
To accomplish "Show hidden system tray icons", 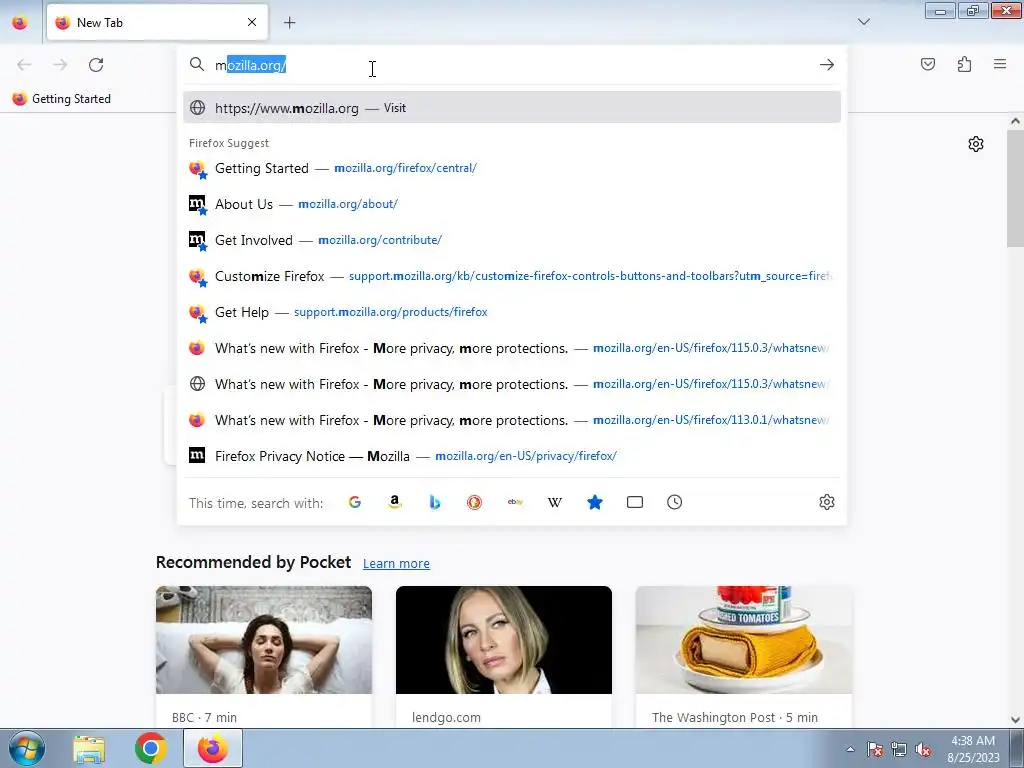I will point(850,749).
